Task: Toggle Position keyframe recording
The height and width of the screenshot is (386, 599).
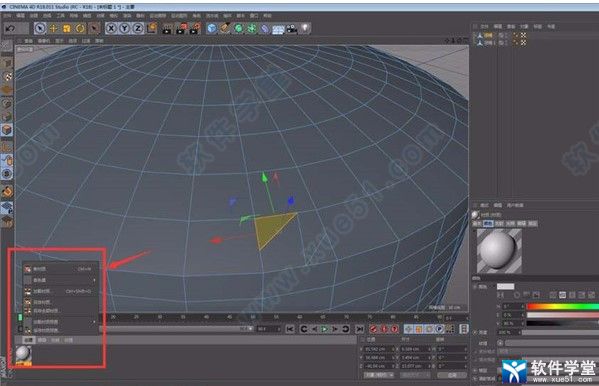Action: [409, 329]
